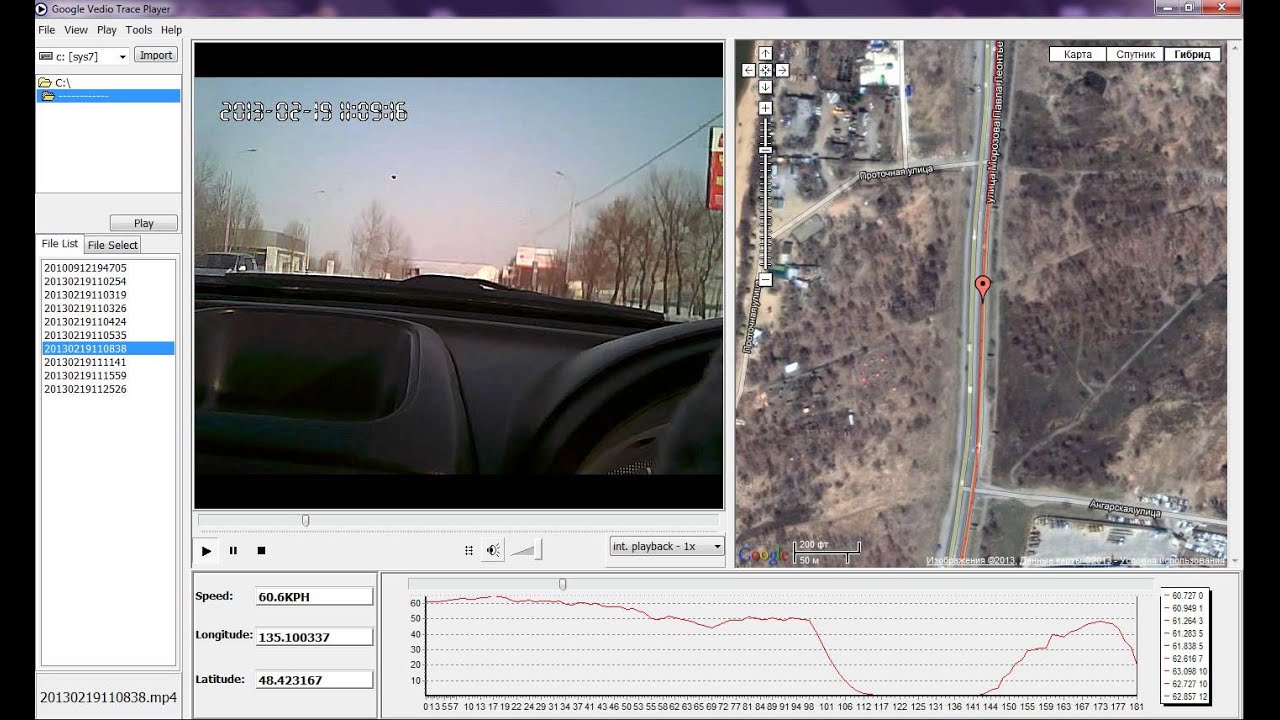Screen dimensions: 1280x720
Task: Click the red location marker on the map
Action: 983,287
